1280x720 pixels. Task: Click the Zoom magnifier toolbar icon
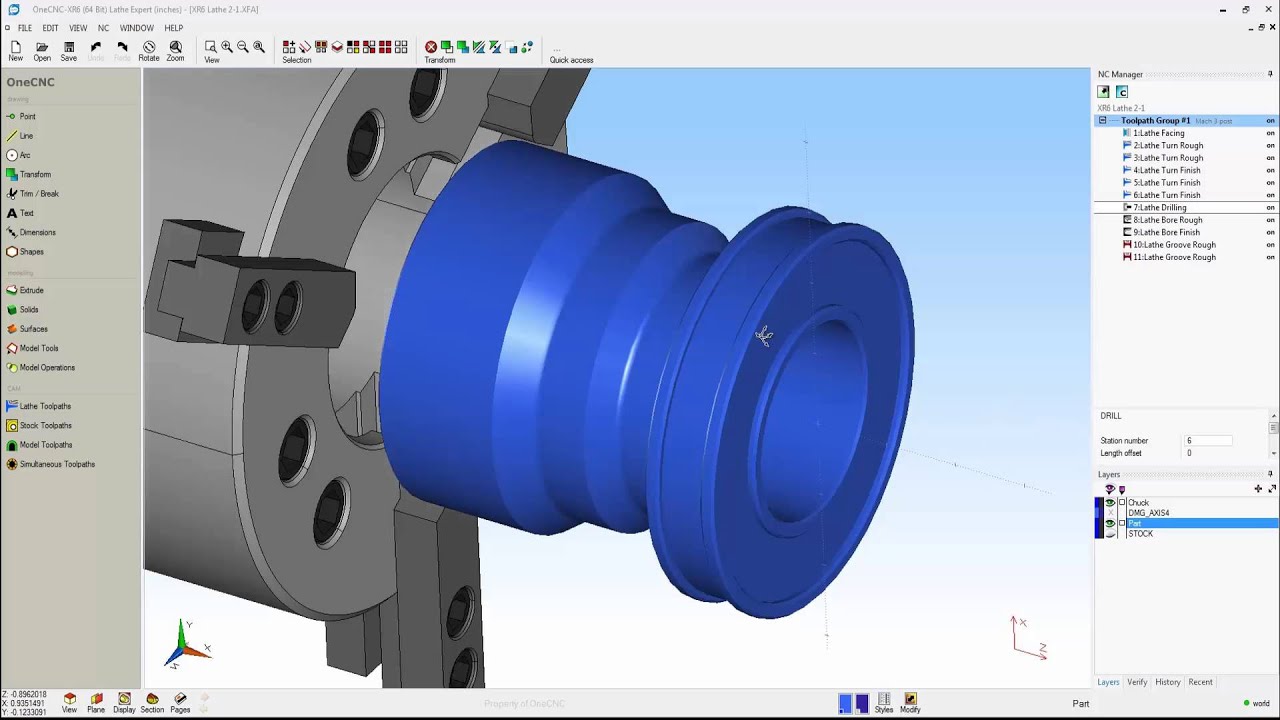click(x=175, y=51)
